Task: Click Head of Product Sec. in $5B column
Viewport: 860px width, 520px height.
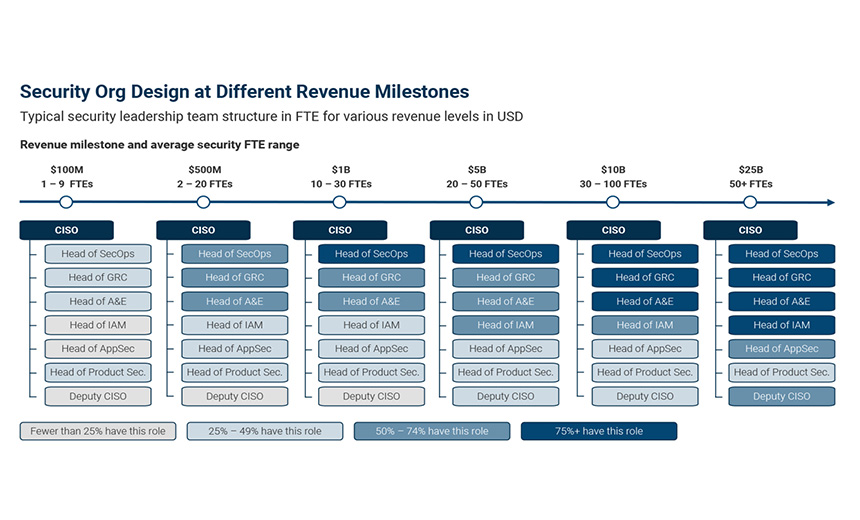Action: pyautogui.click(x=506, y=372)
